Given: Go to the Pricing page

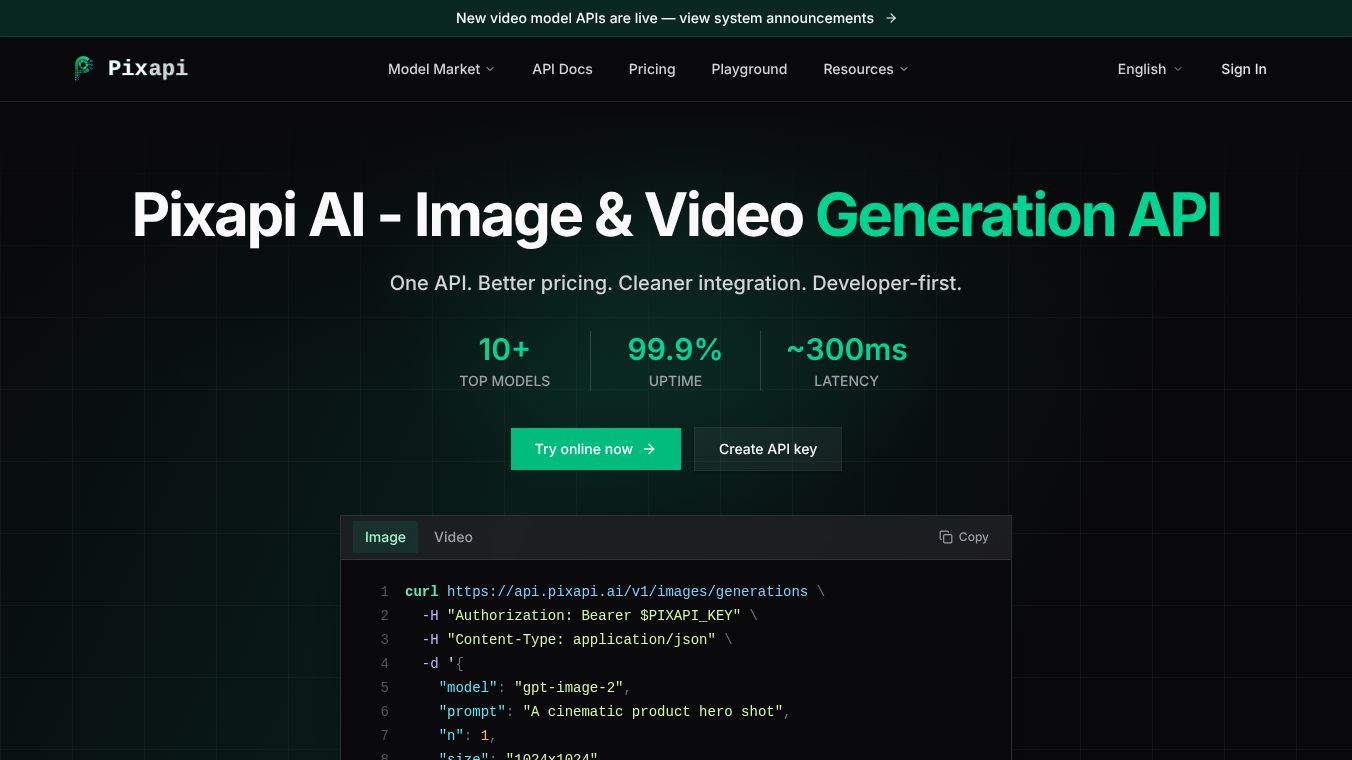Looking at the screenshot, I should 652,69.
